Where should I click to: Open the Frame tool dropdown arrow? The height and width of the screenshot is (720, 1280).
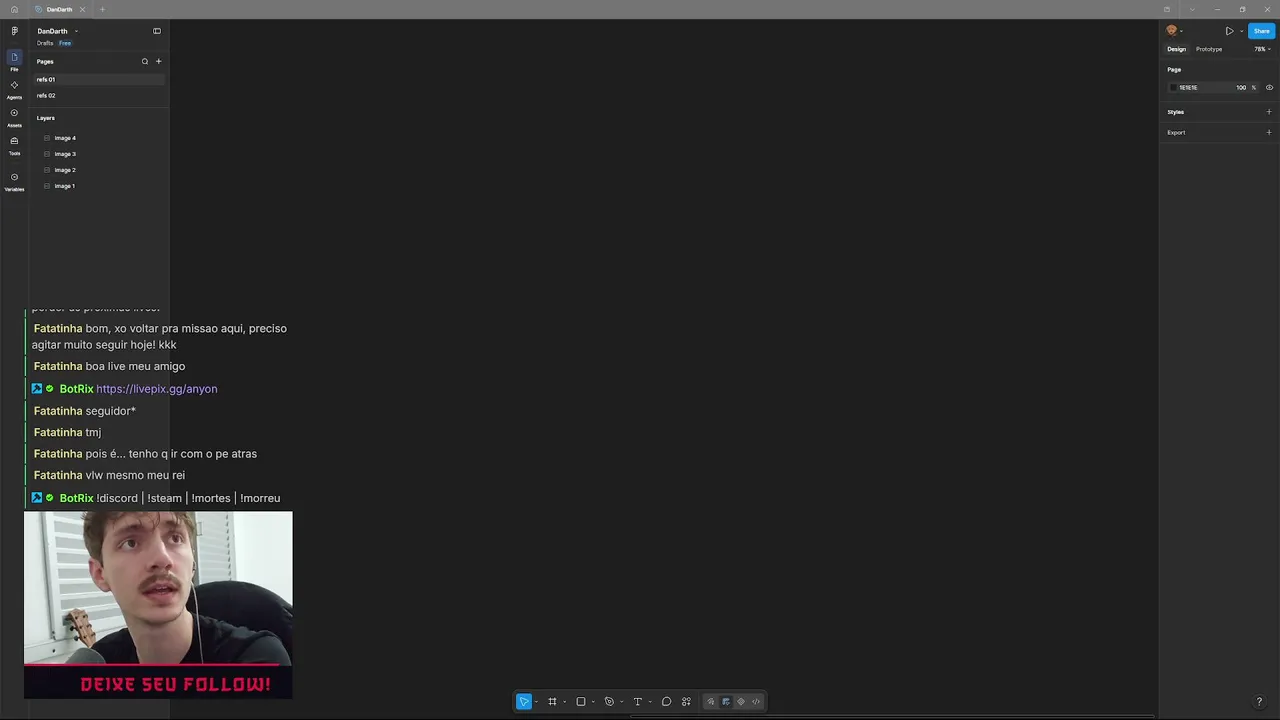click(x=564, y=702)
